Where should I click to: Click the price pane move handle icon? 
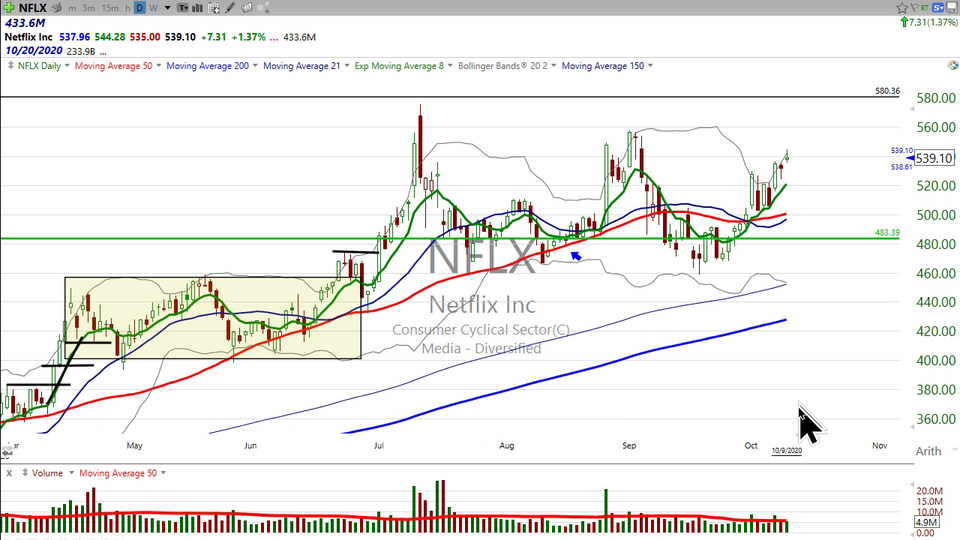pos(10,66)
